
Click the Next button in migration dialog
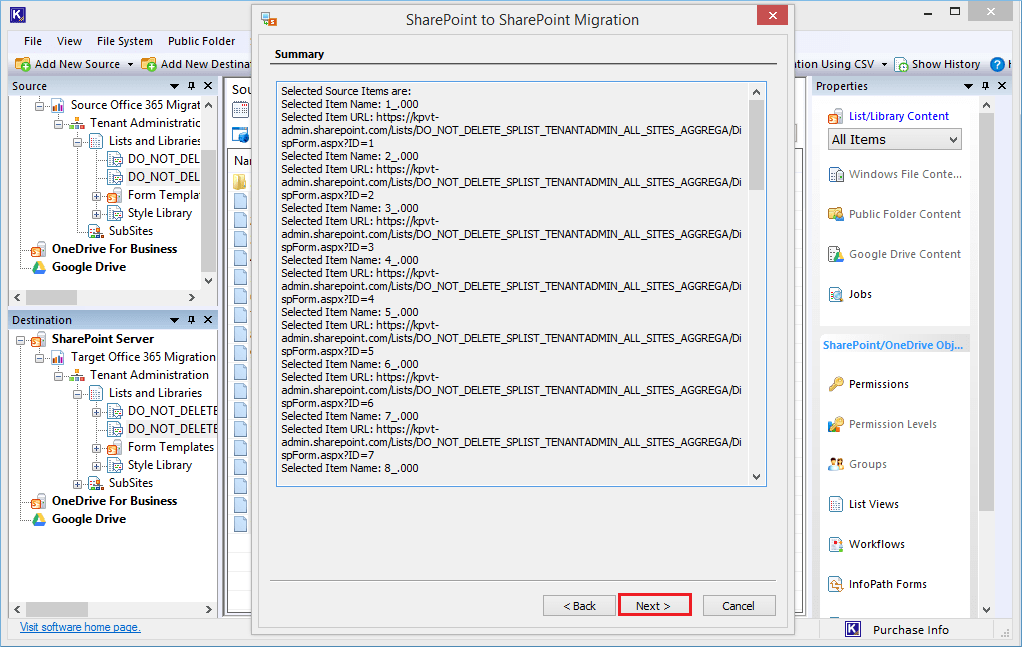(654, 605)
